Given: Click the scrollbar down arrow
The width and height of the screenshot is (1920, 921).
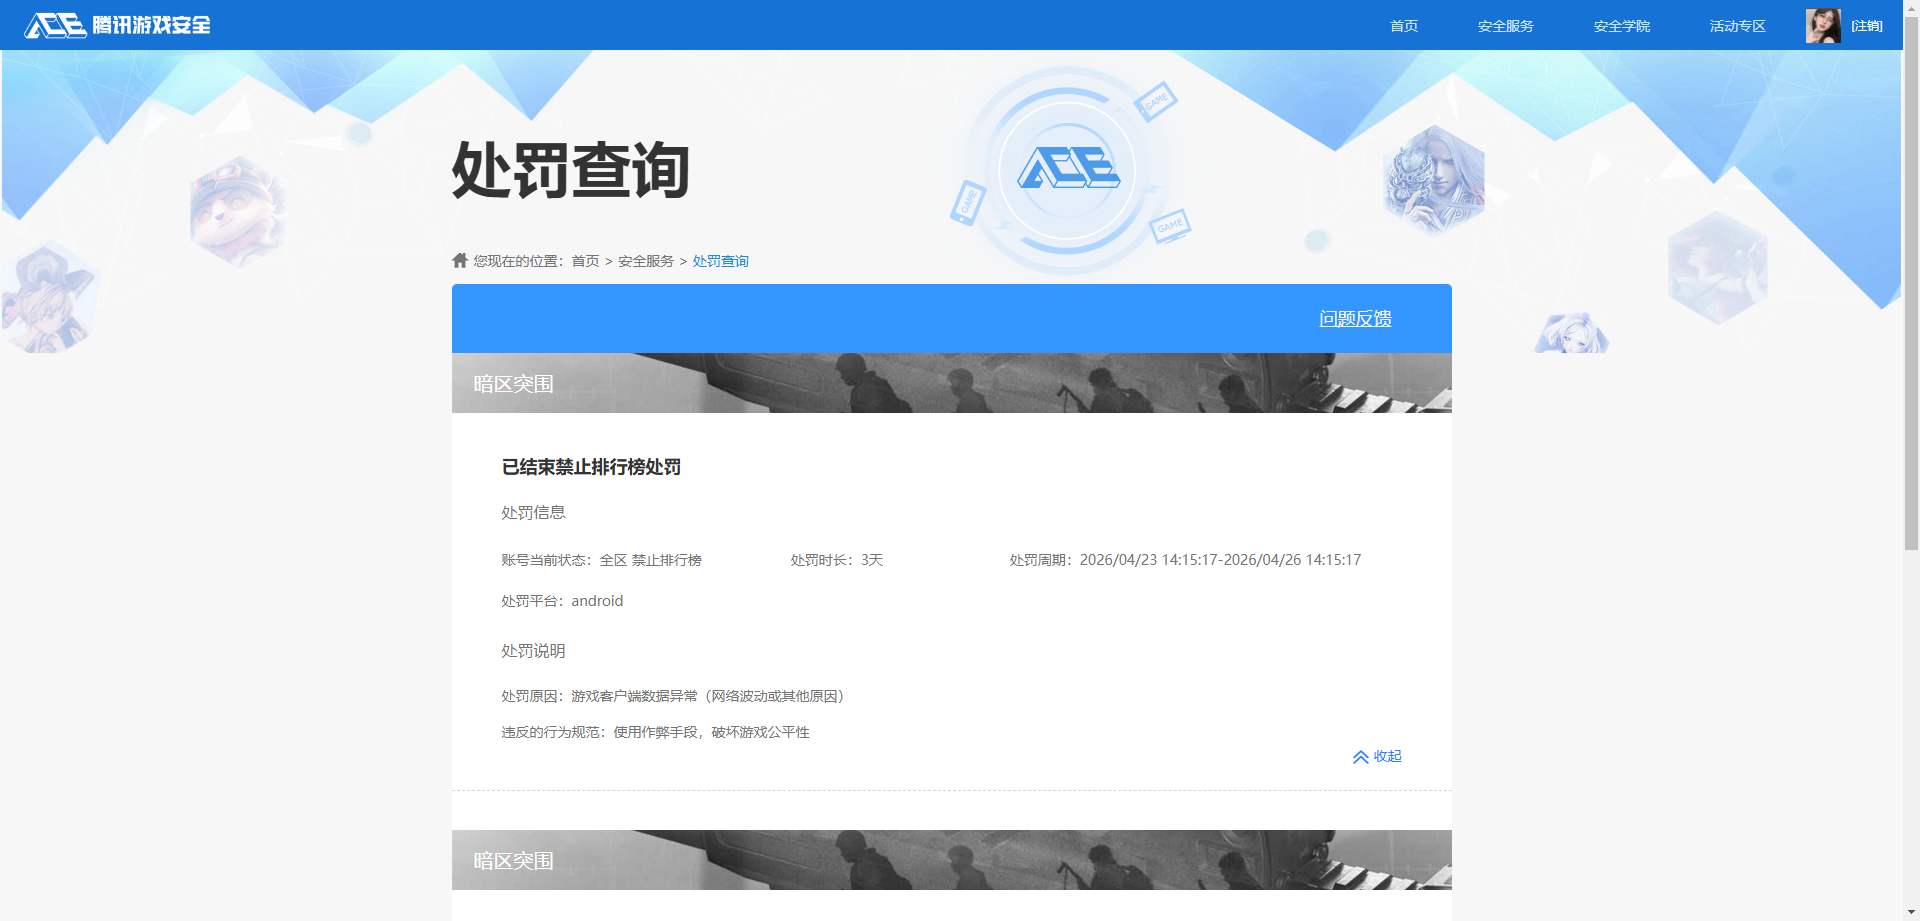Looking at the screenshot, I should click(x=1911, y=912).
